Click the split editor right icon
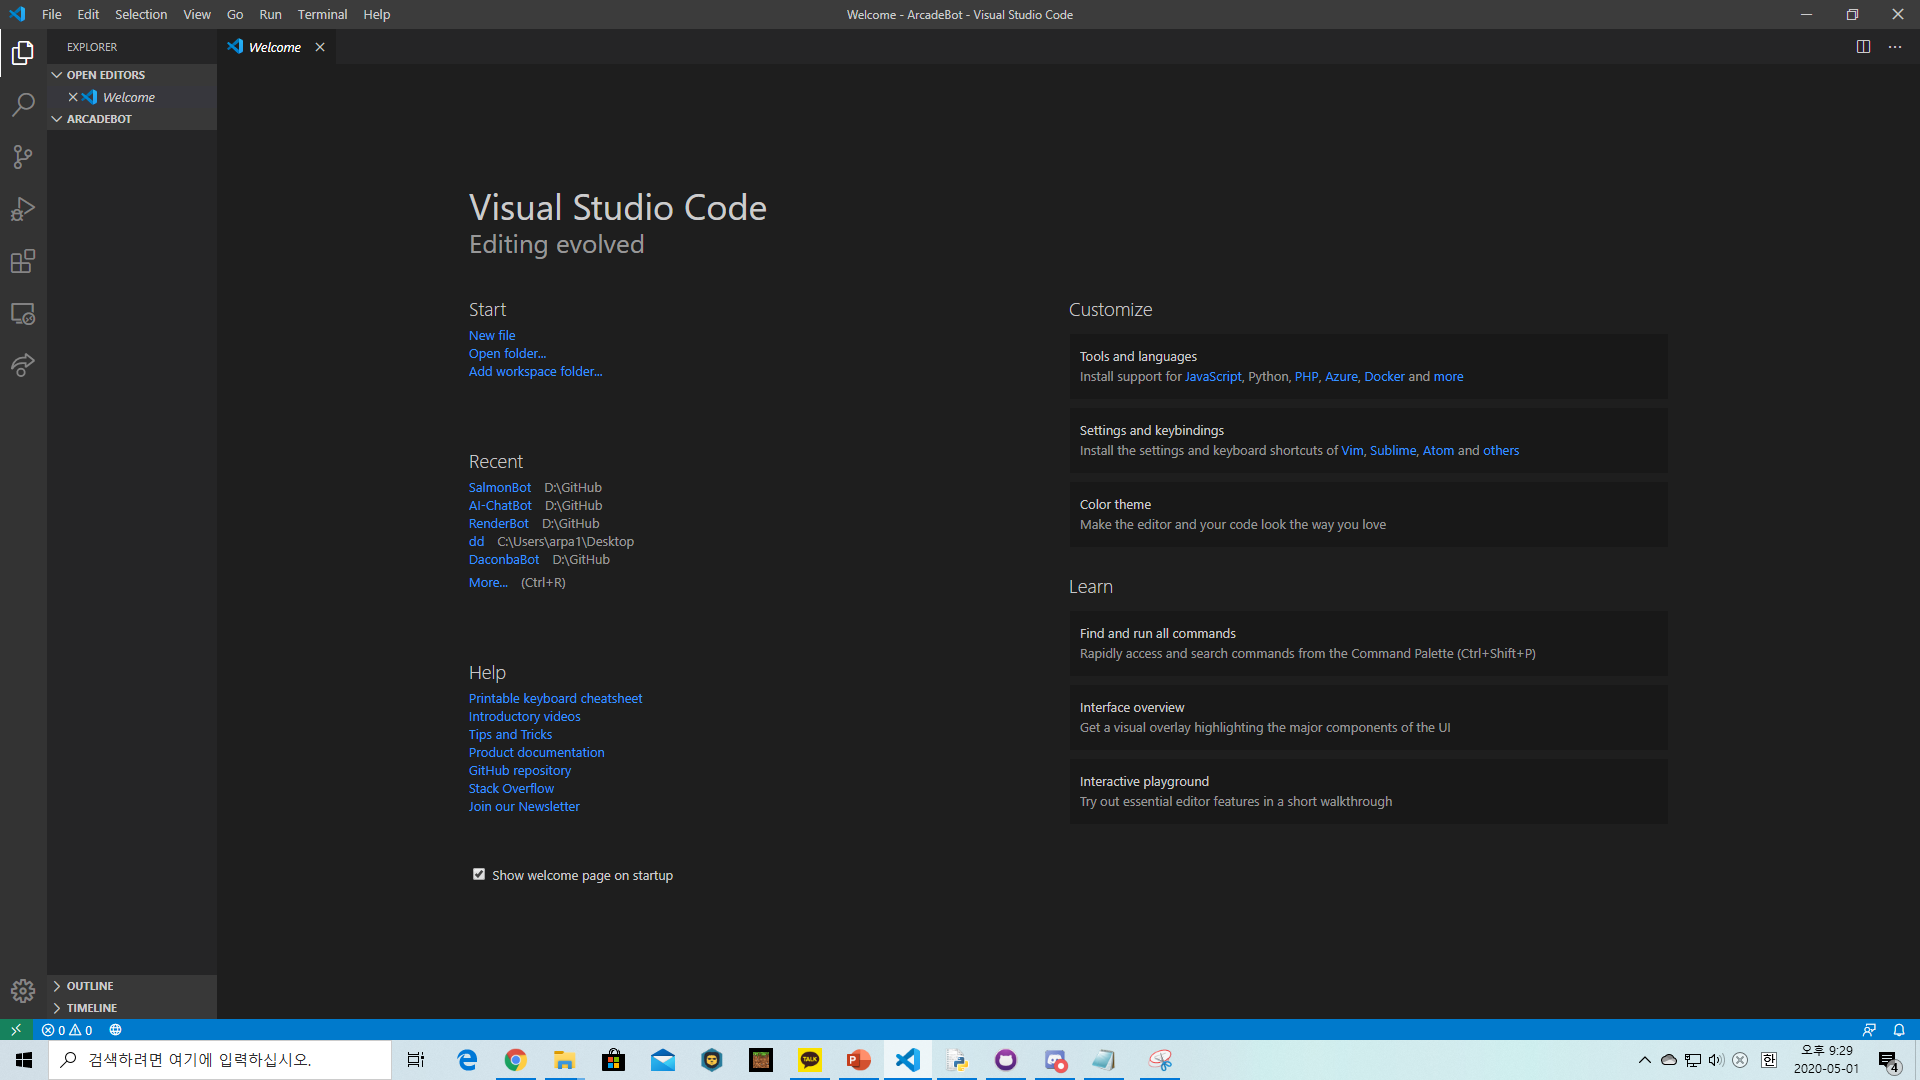Viewport: 1920px width, 1080px height. [1863, 47]
